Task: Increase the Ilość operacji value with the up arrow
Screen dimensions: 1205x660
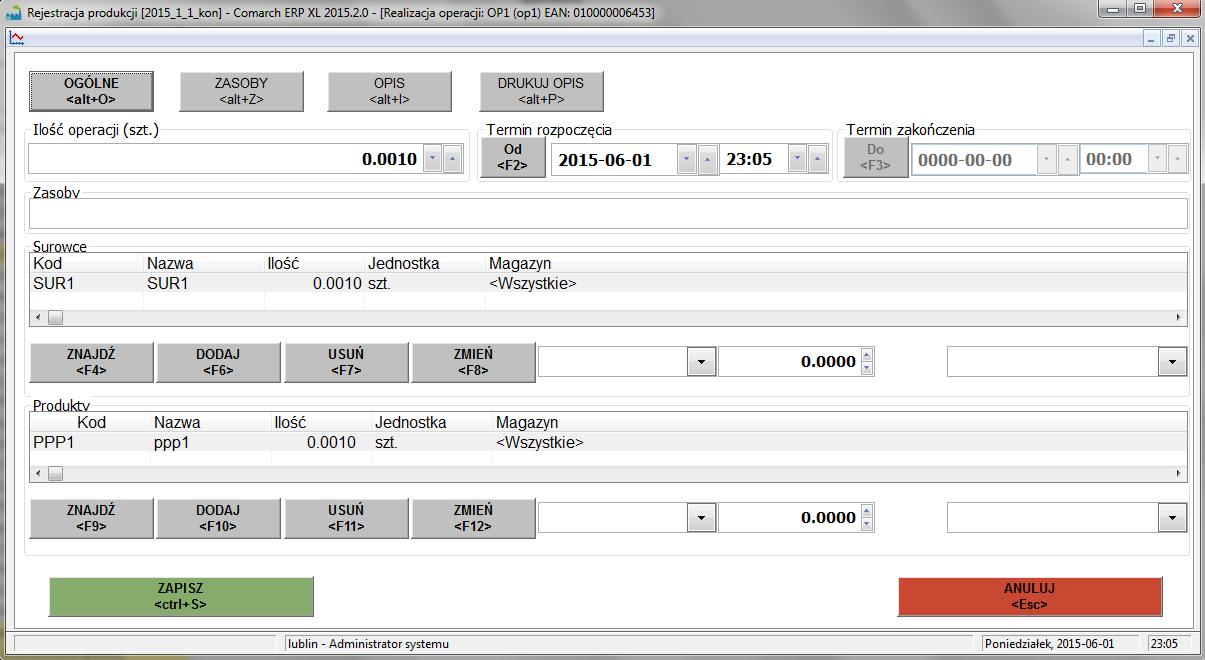Action: point(453,159)
